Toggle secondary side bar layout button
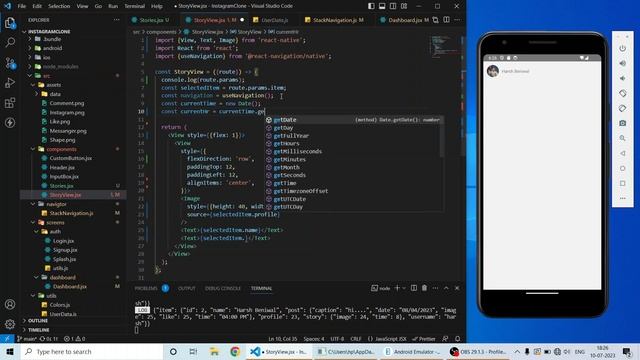The height and width of the screenshot is (360, 640). (393, 6)
